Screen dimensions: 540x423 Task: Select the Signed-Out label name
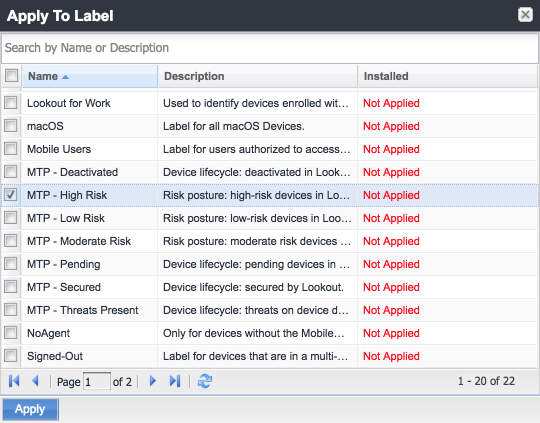(x=55, y=356)
